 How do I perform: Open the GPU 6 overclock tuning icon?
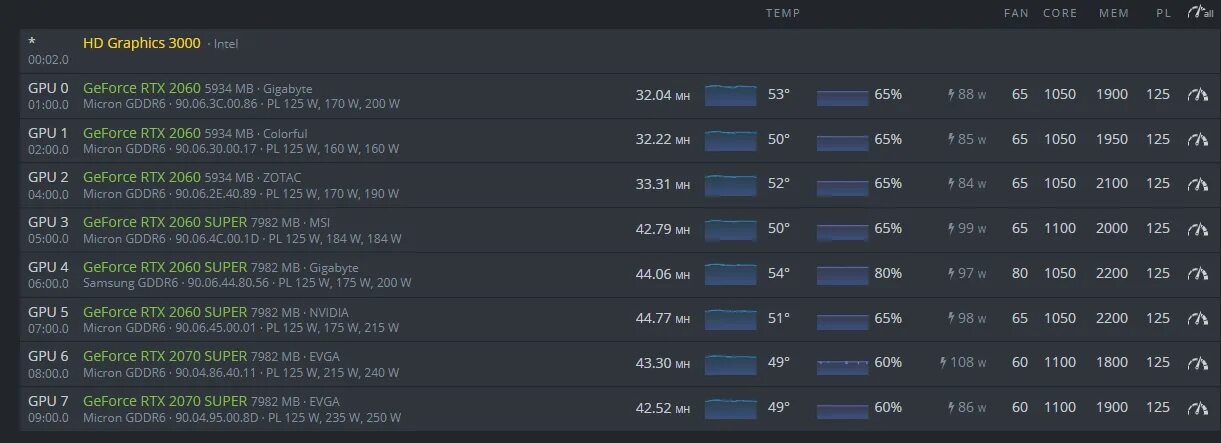[x=1197, y=363]
